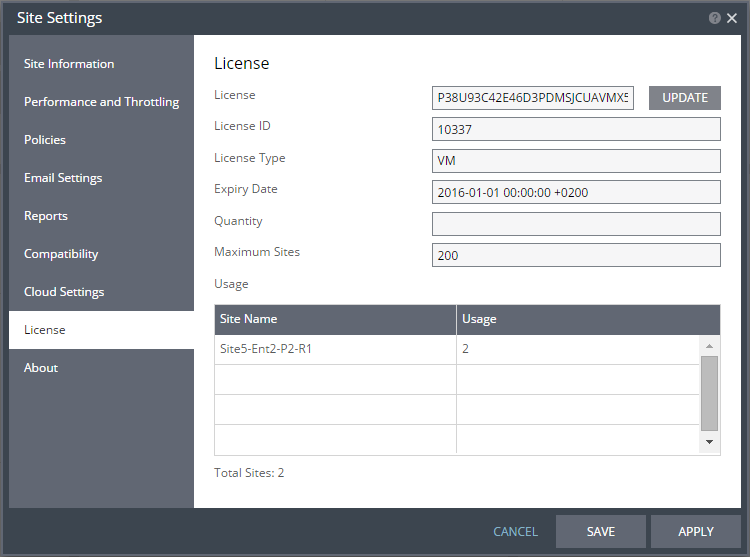
Task: Open the Policies section
Action: point(101,140)
